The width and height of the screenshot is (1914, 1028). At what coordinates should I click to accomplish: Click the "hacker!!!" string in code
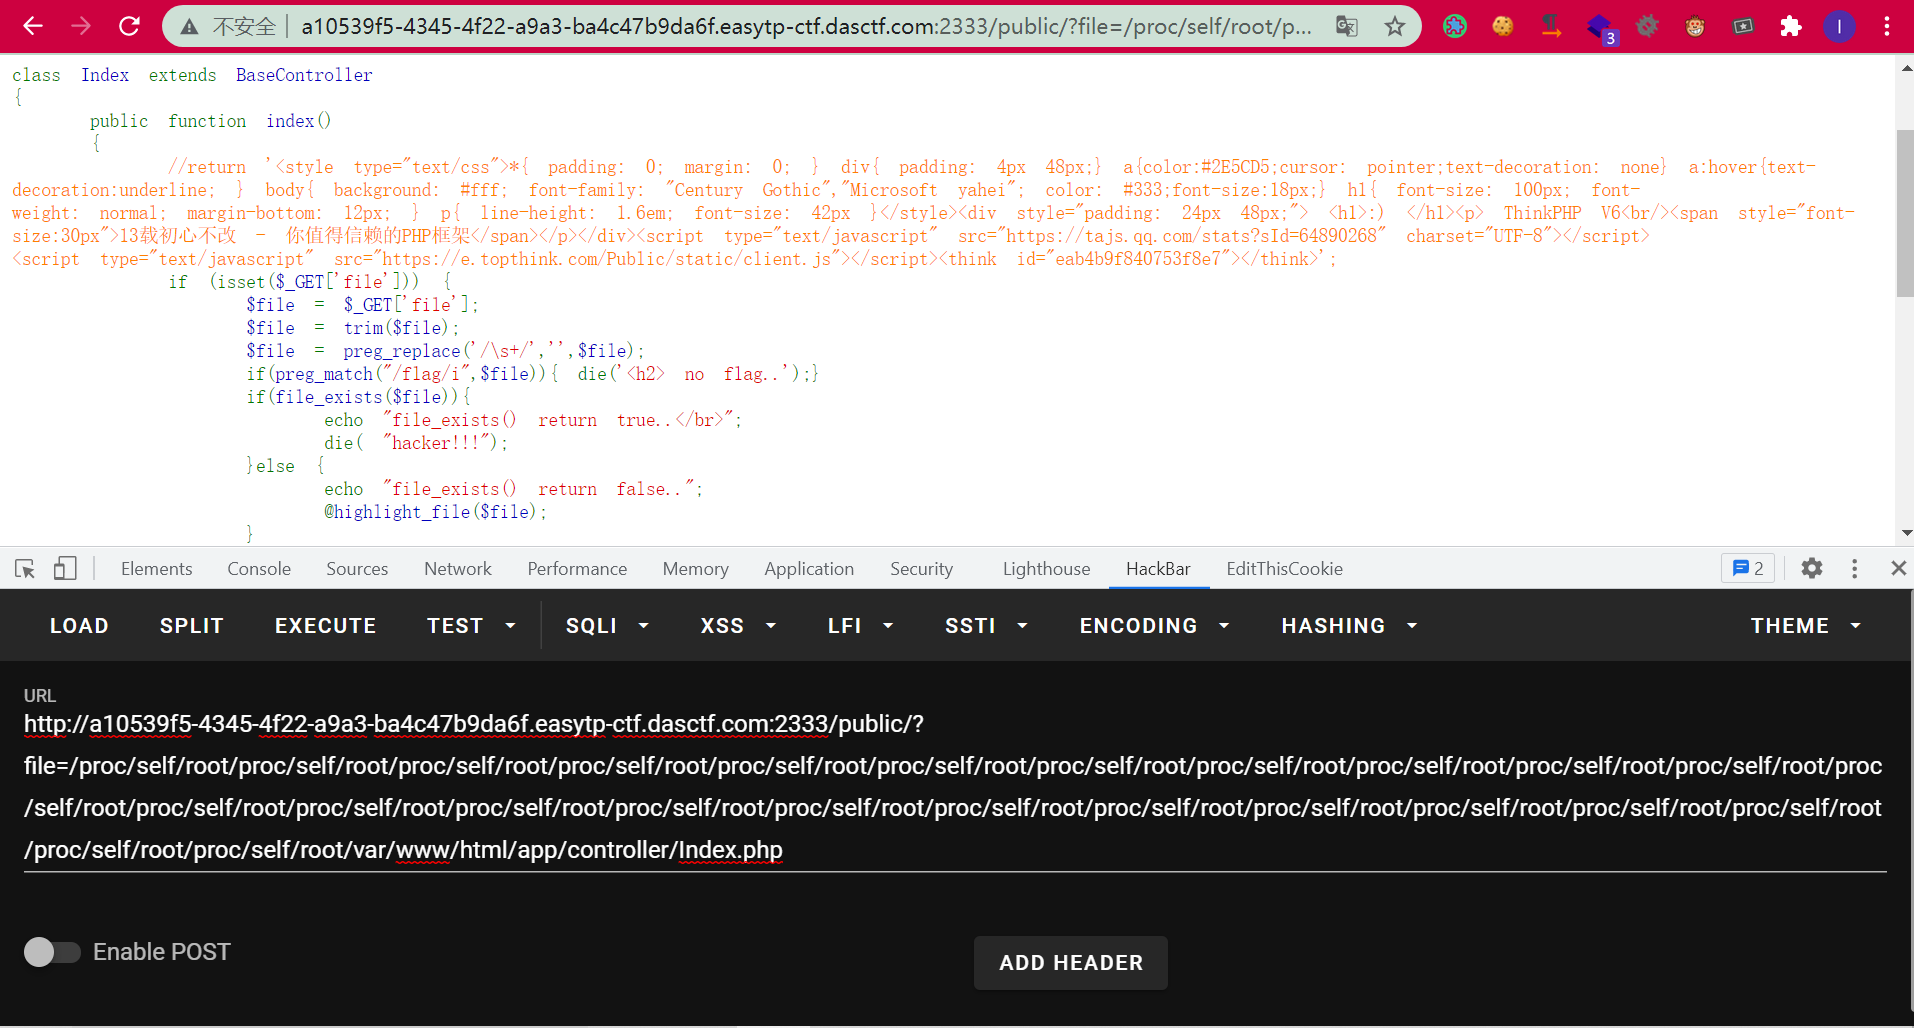439,443
